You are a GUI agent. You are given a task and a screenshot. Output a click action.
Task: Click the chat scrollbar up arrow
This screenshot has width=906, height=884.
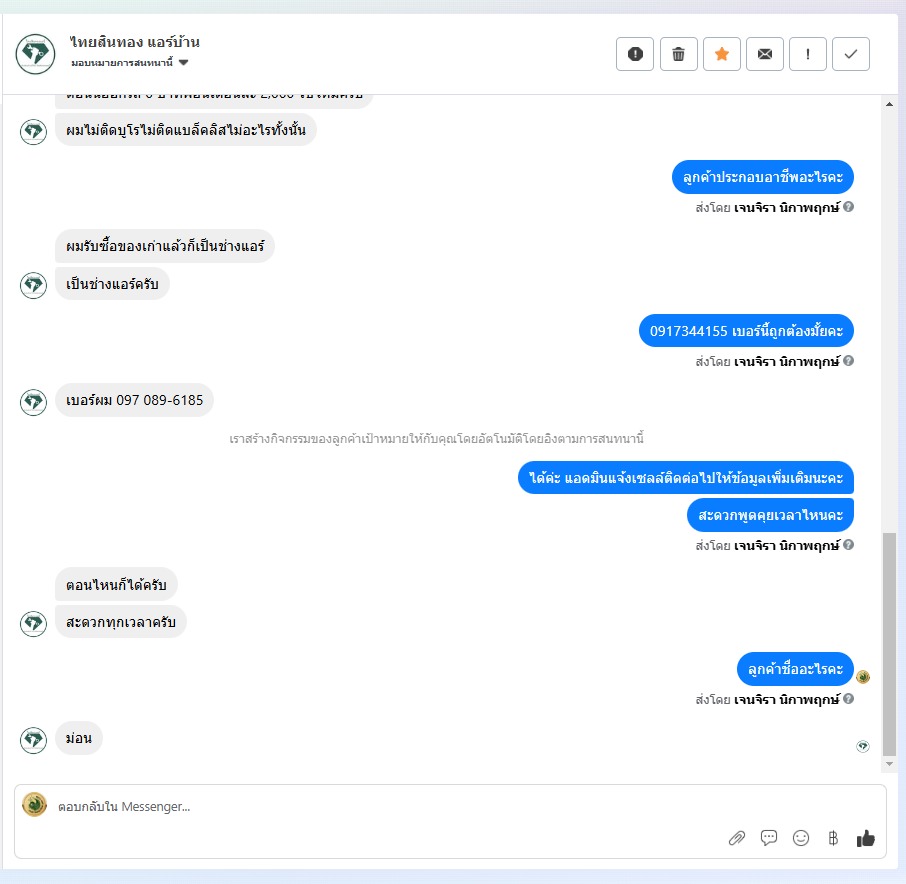(x=889, y=105)
